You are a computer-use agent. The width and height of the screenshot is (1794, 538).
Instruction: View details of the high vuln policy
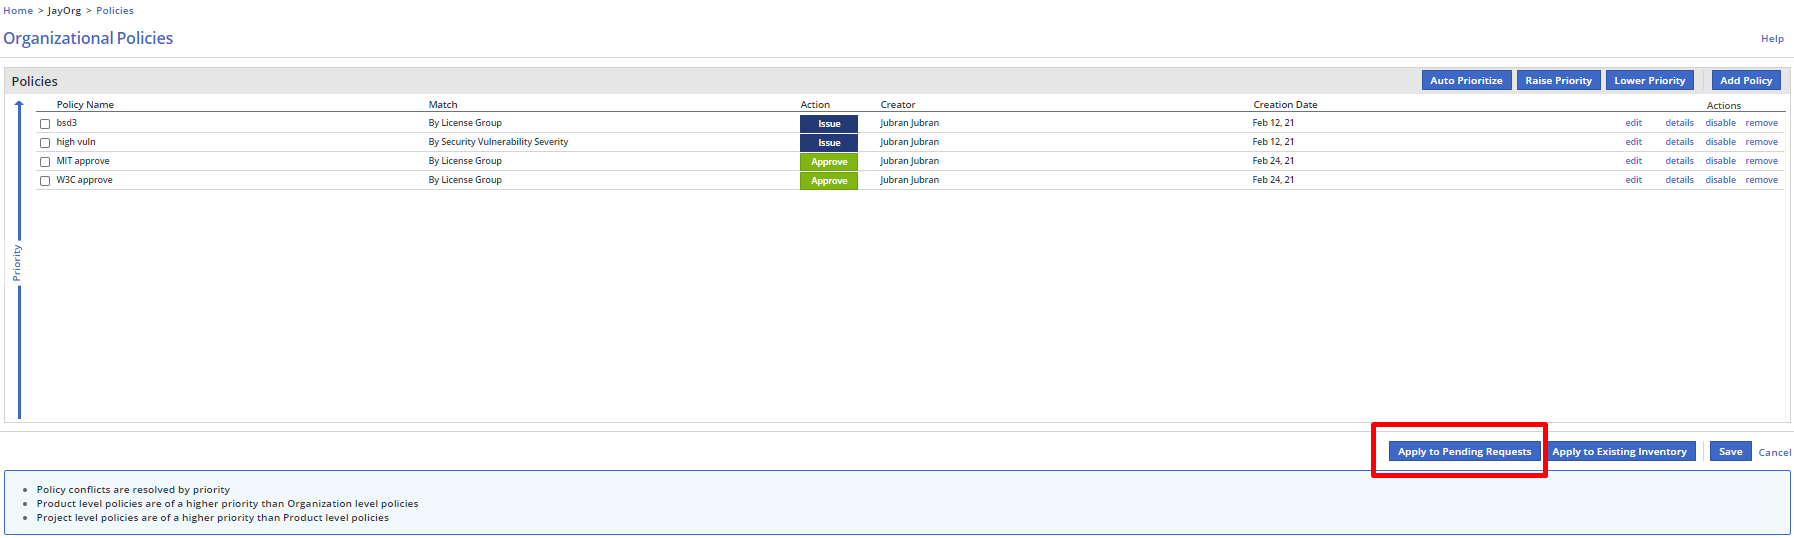pos(1679,142)
